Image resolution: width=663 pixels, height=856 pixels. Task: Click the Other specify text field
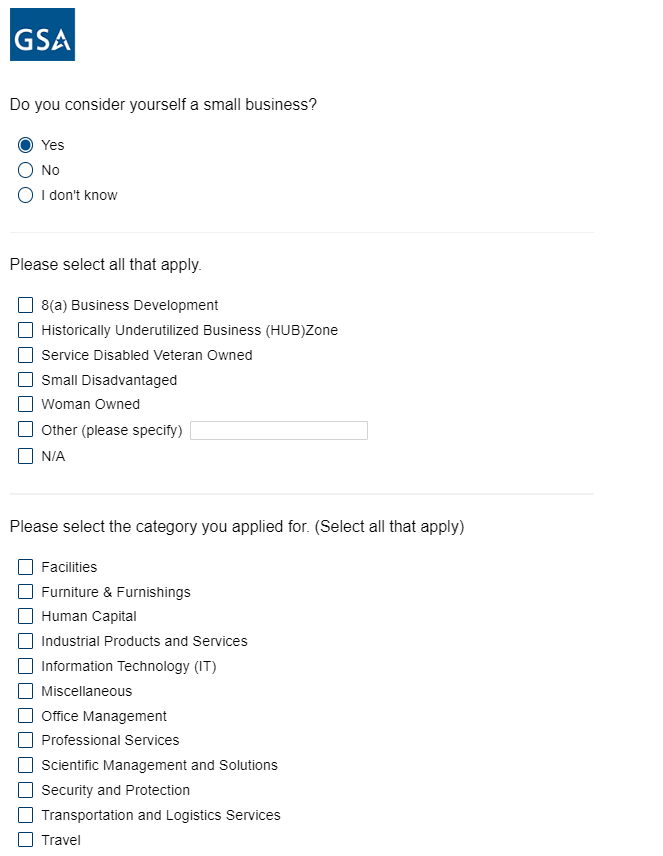279,431
